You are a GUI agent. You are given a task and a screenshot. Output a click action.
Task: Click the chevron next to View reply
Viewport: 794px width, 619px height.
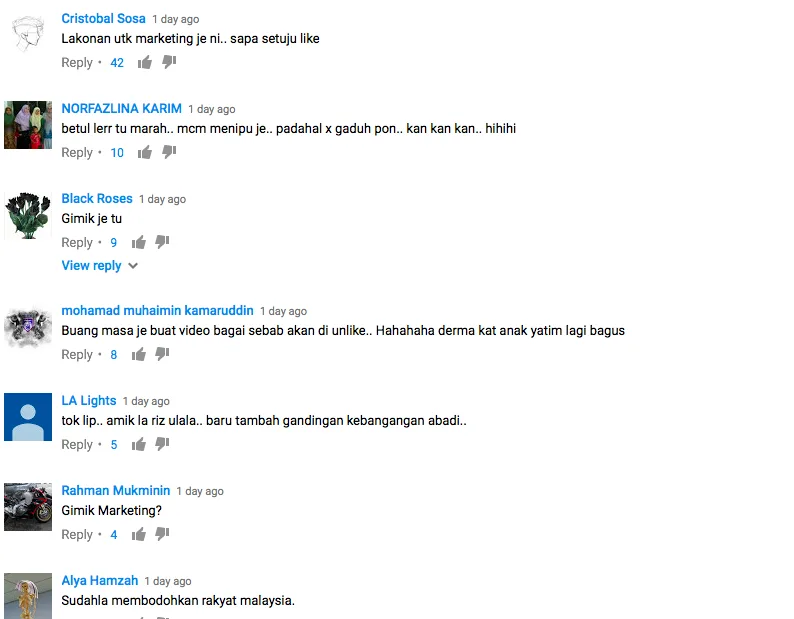[133, 265]
